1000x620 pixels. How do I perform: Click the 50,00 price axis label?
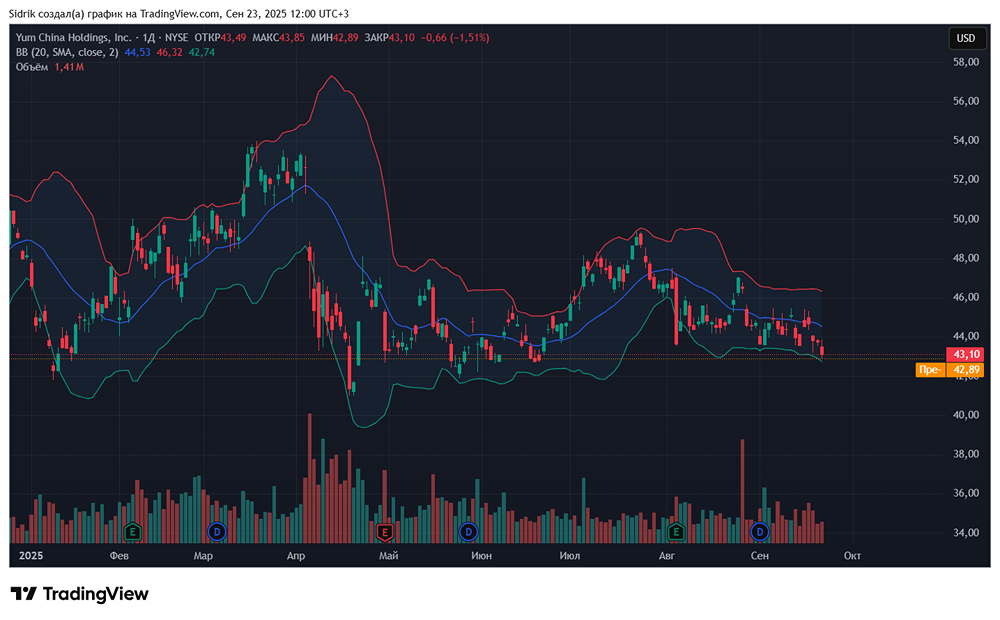tap(966, 219)
